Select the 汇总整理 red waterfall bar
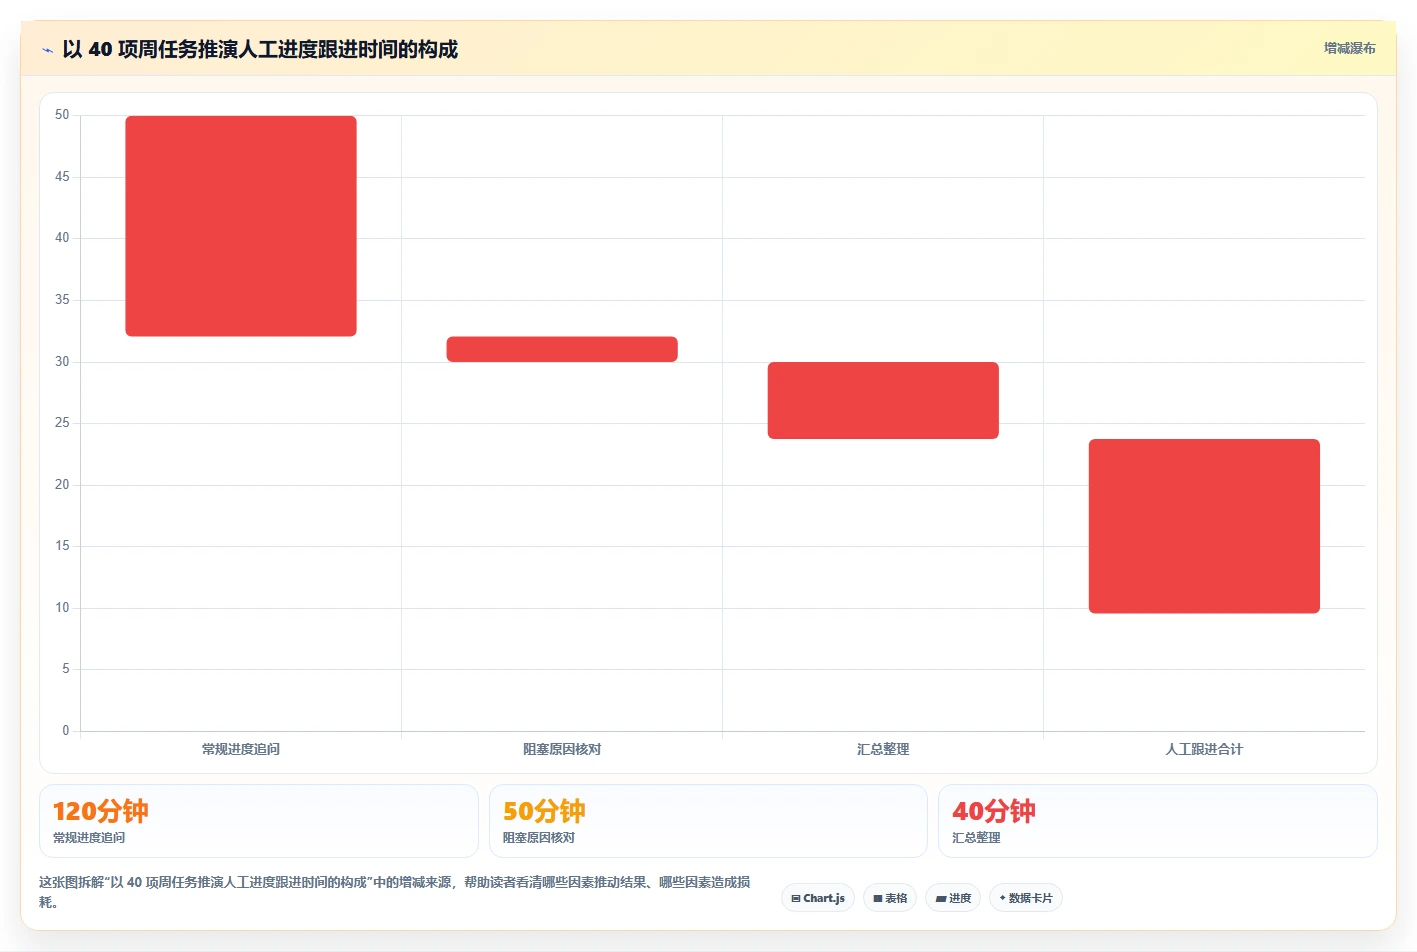The height and width of the screenshot is (952, 1417). pyautogui.click(x=883, y=400)
